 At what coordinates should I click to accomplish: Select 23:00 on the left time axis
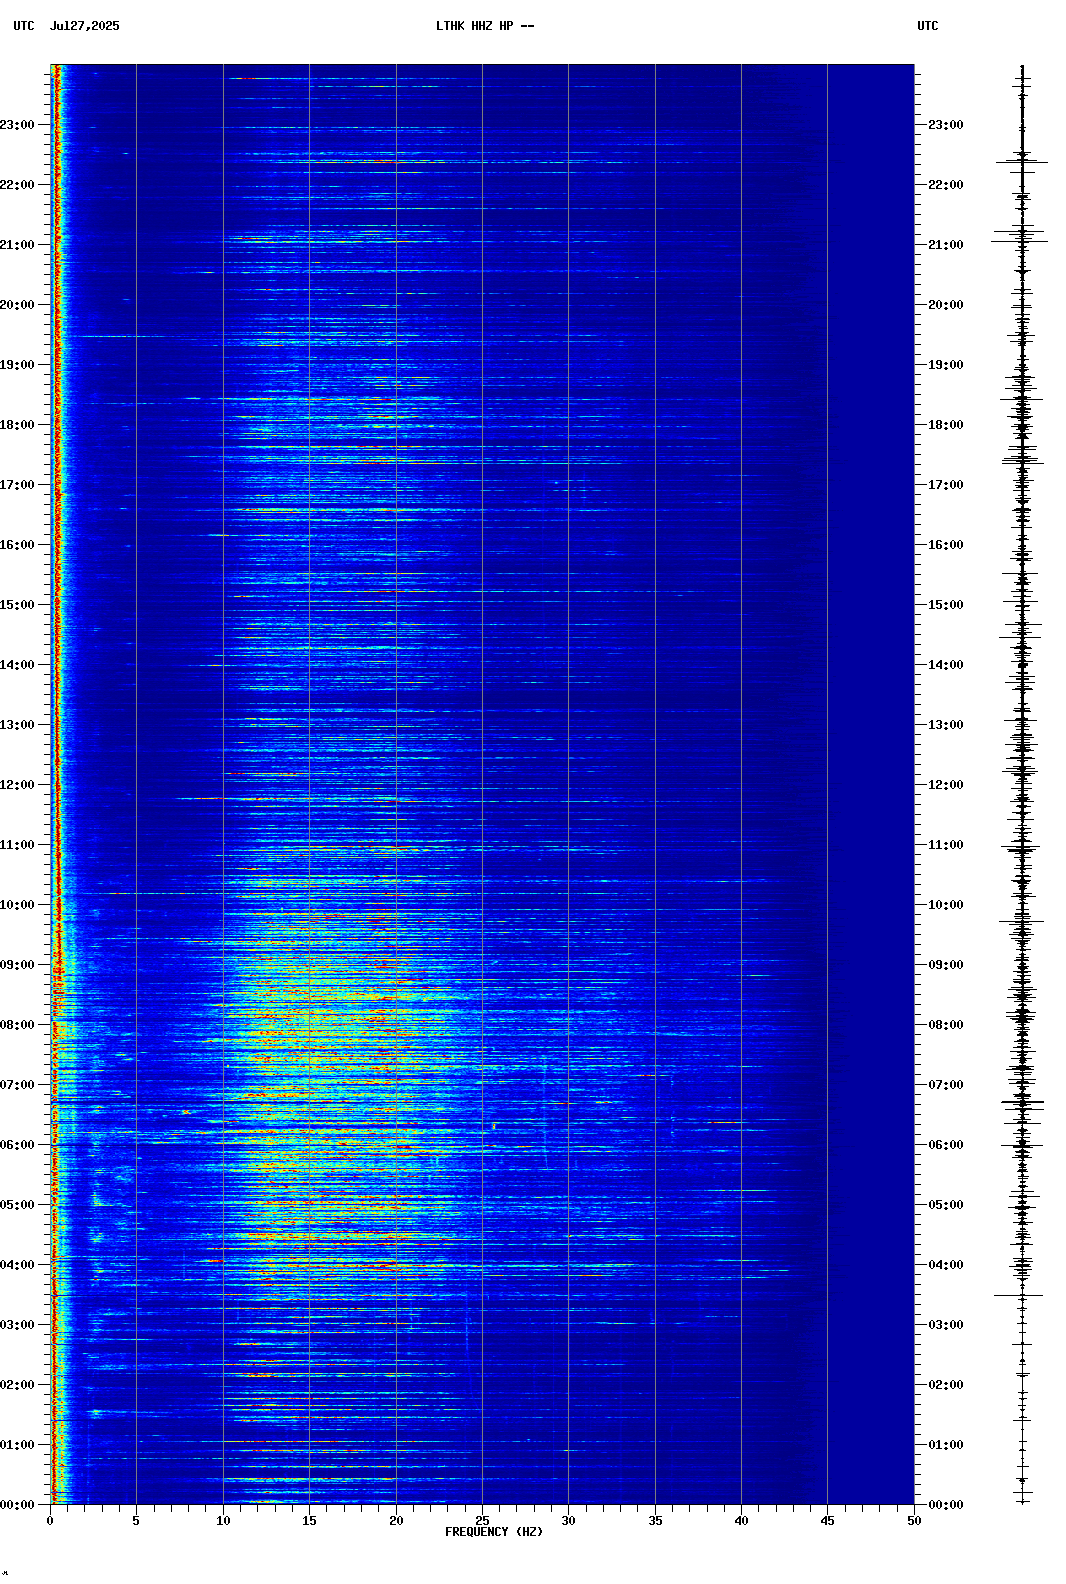(17, 125)
